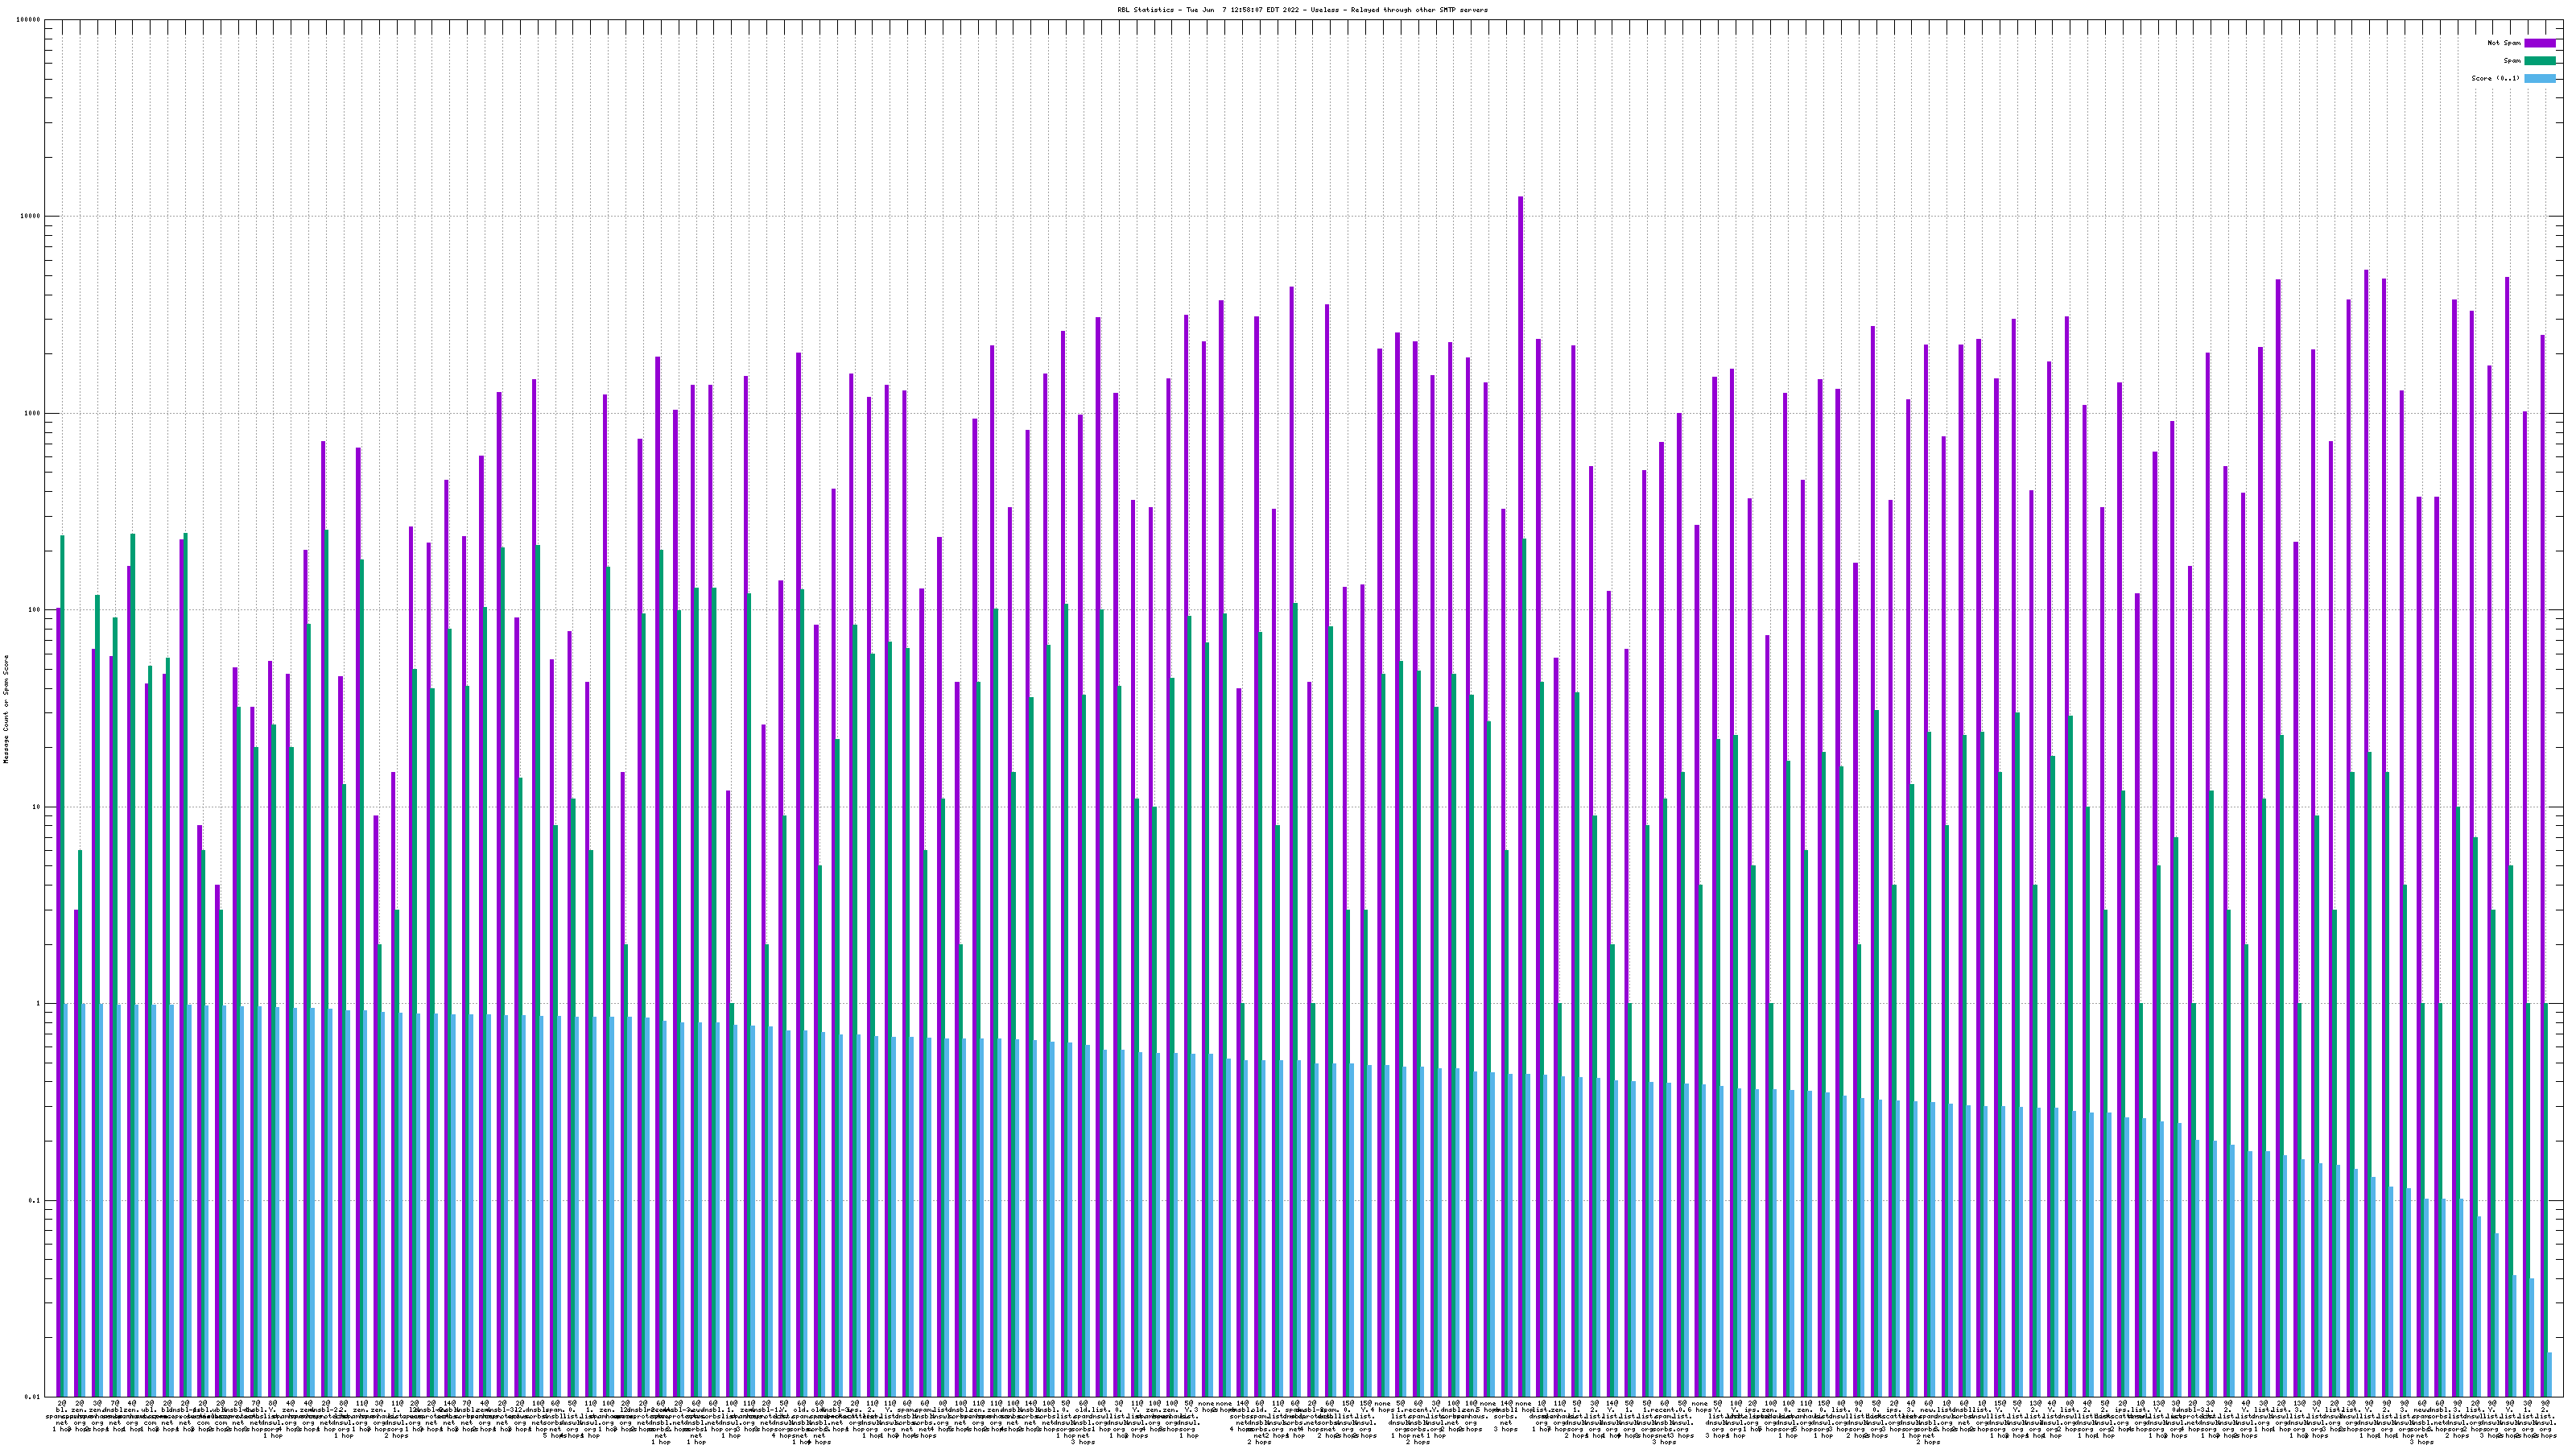Click the 10 y-axis tick label
Image resolution: width=2576 pixels, height=1449 pixels.
(x=37, y=807)
